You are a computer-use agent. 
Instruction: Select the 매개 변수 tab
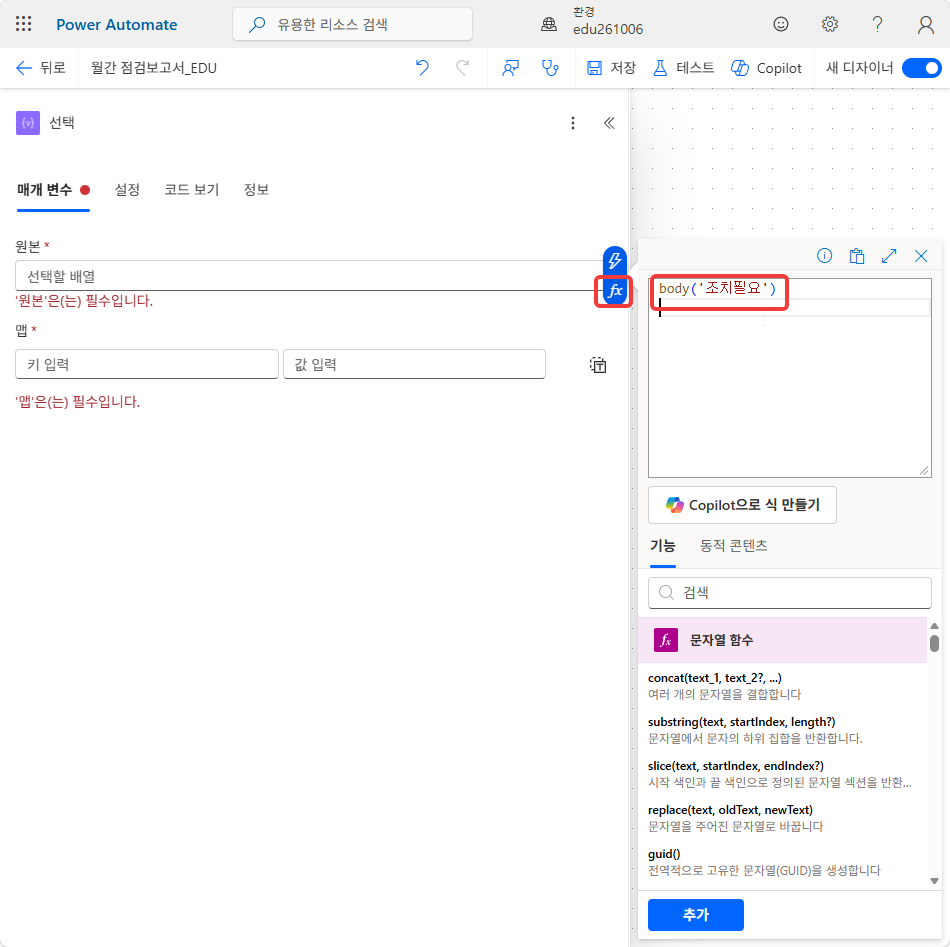click(53, 190)
